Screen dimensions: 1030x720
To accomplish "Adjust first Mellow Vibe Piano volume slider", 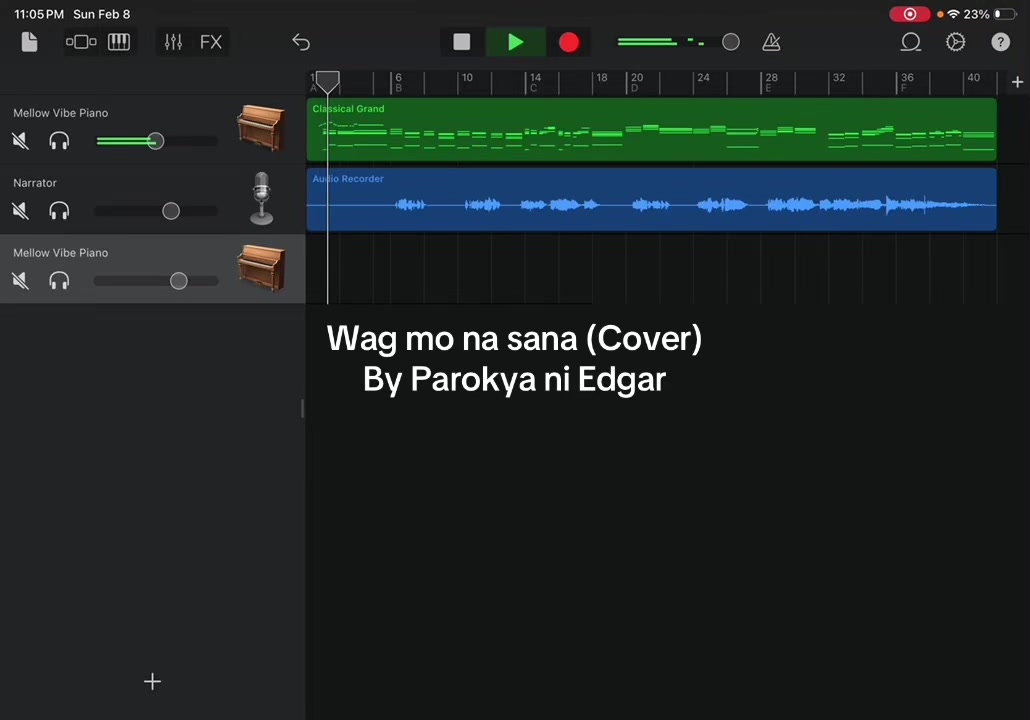I will pyautogui.click(x=156, y=141).
